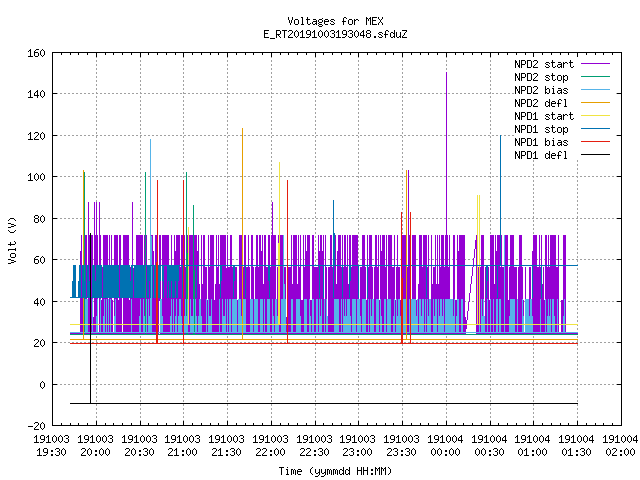
Task: Click the black vertical NPD1 defl spike
Action: [91, 318]
